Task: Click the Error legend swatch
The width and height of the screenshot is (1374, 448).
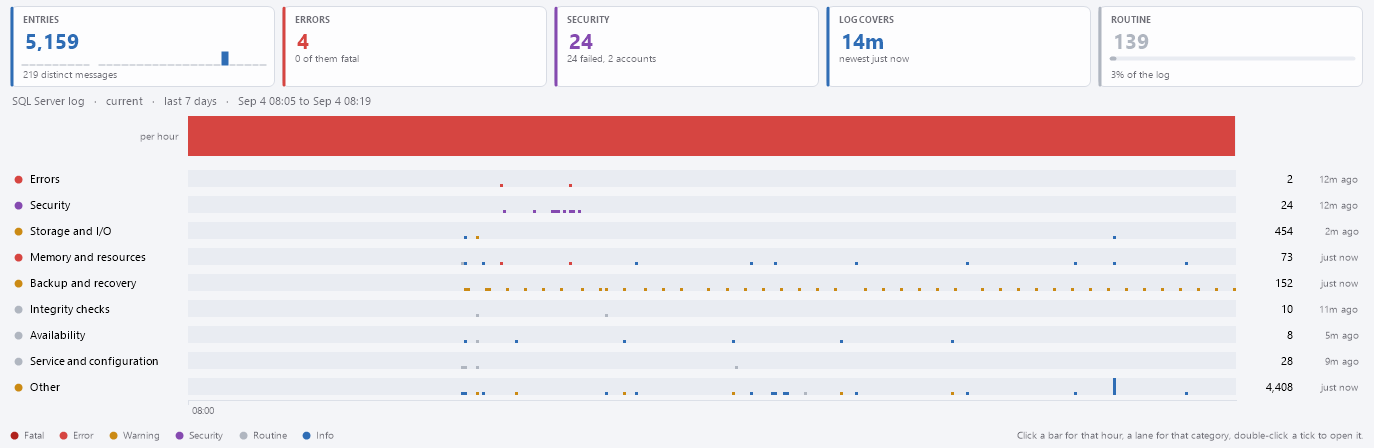Action: (64, 436)
